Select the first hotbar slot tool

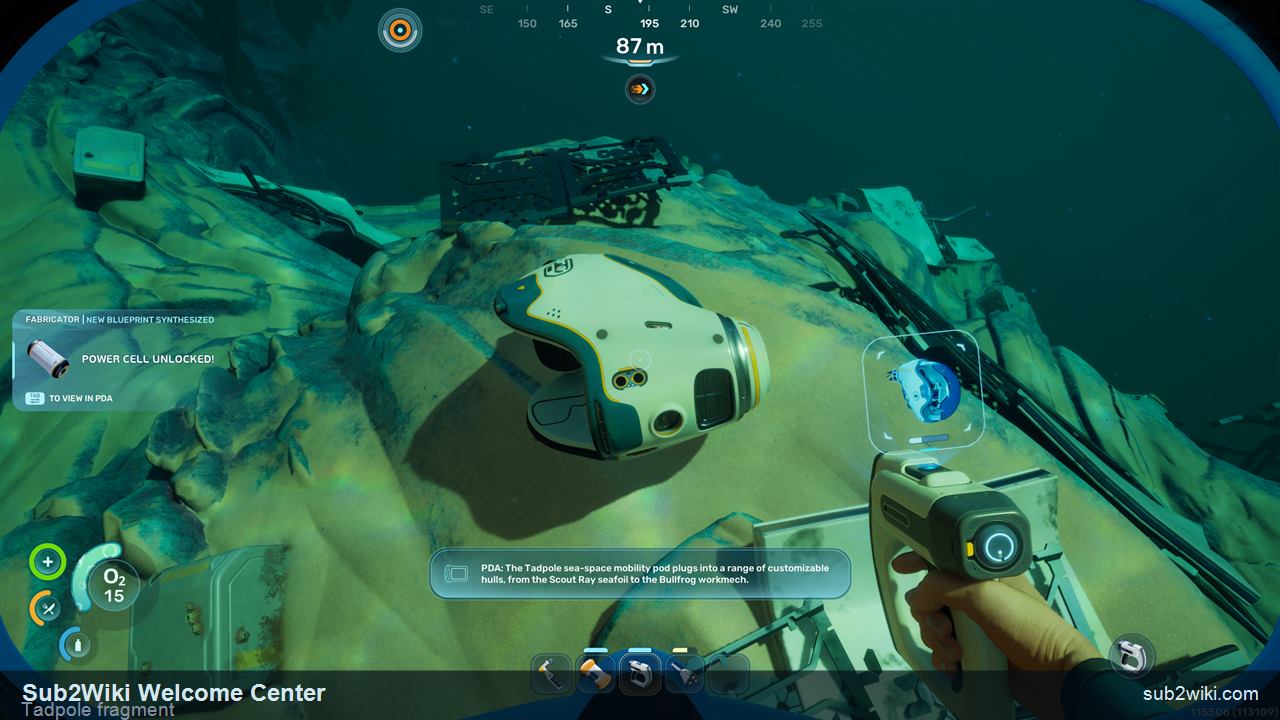pos(552,674)
